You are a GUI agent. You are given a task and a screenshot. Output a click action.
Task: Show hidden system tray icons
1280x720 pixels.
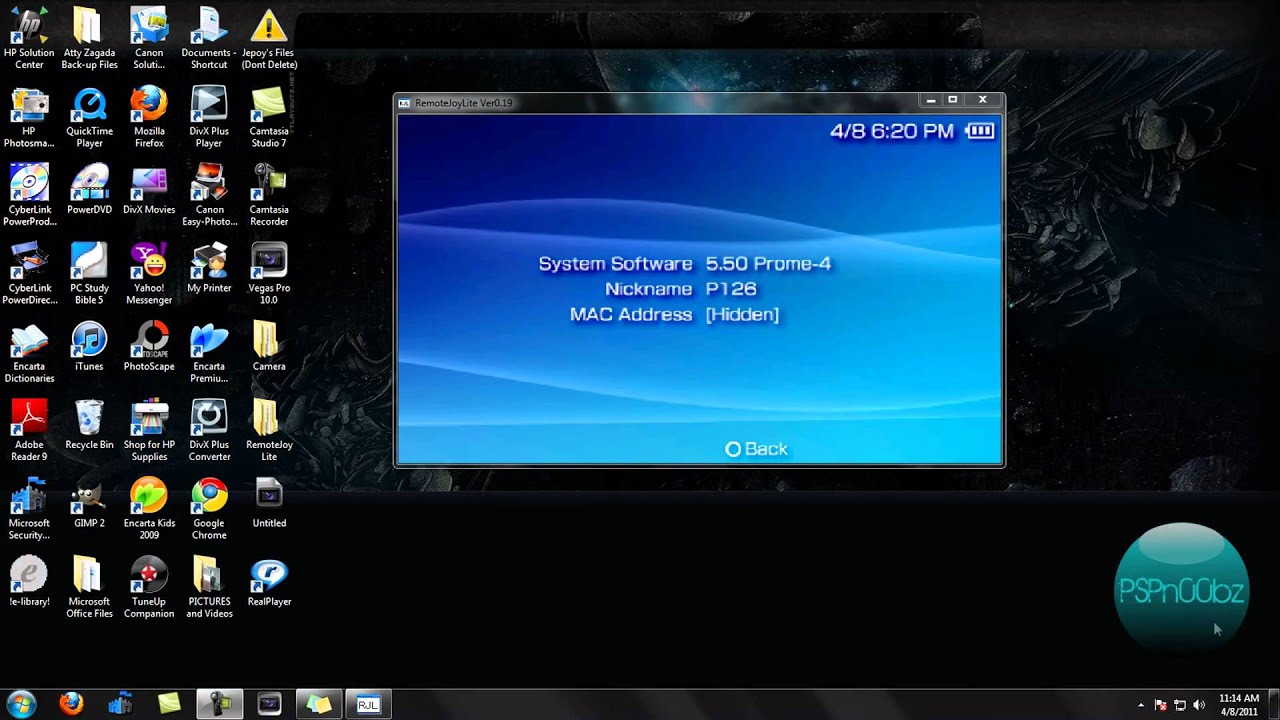coord(1141,705)
